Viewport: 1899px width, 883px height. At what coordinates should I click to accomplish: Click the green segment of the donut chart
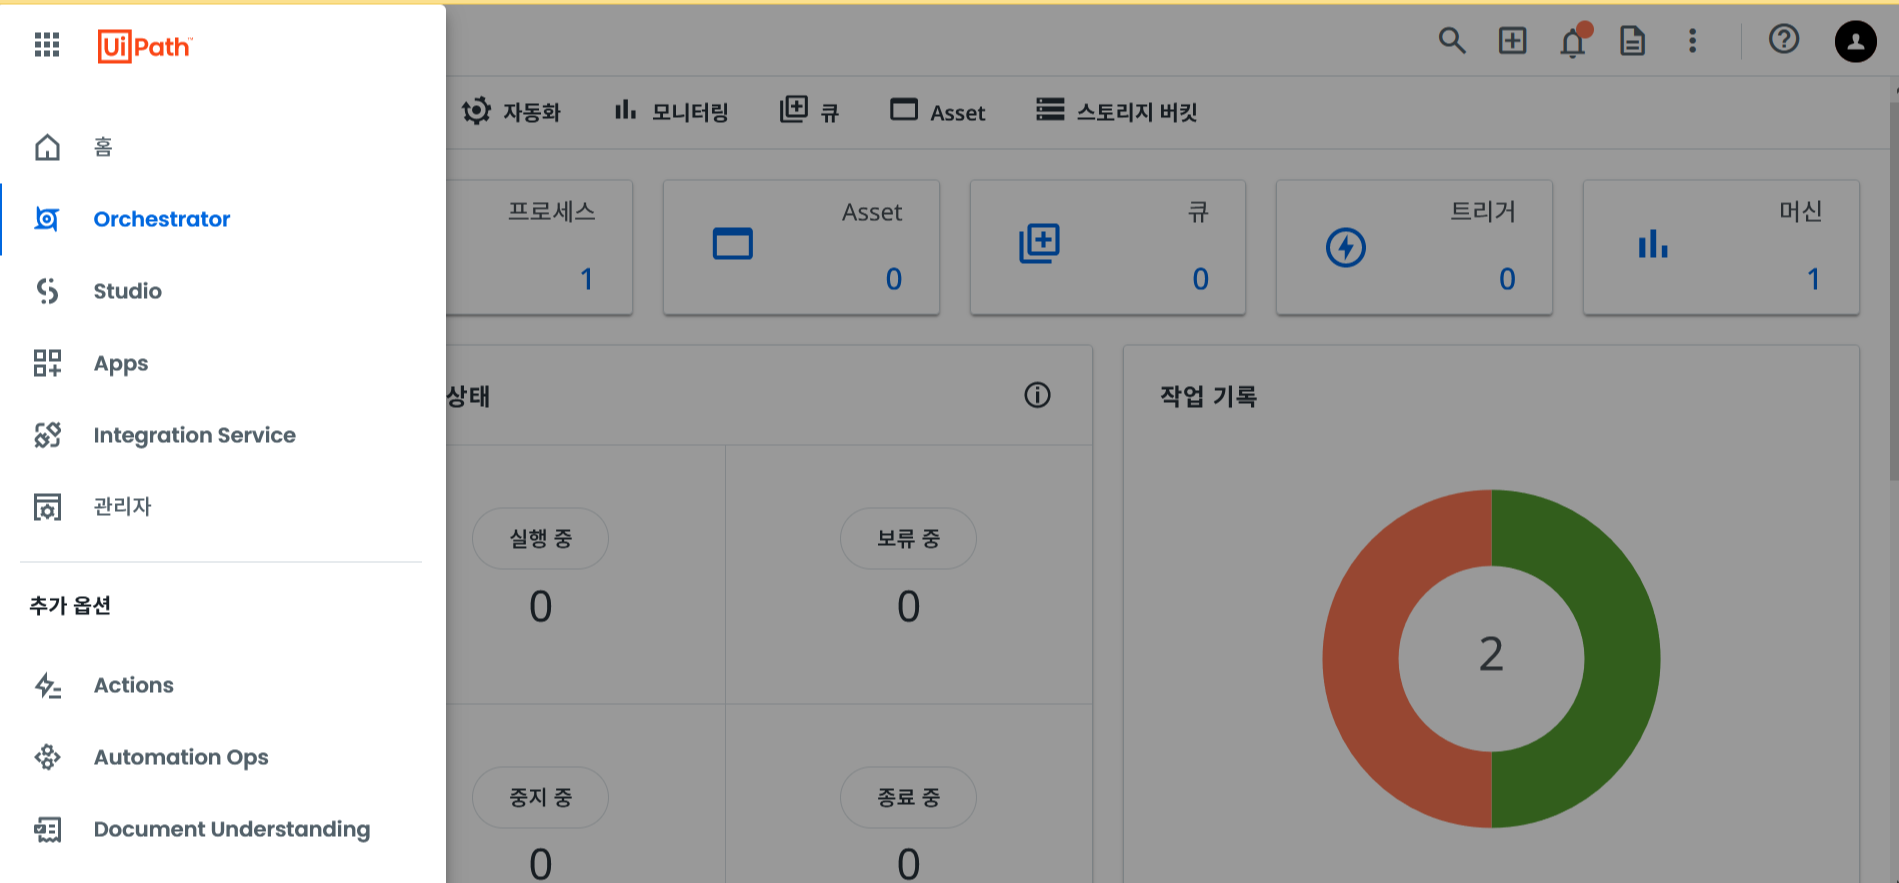click(x=1622, y=658)
